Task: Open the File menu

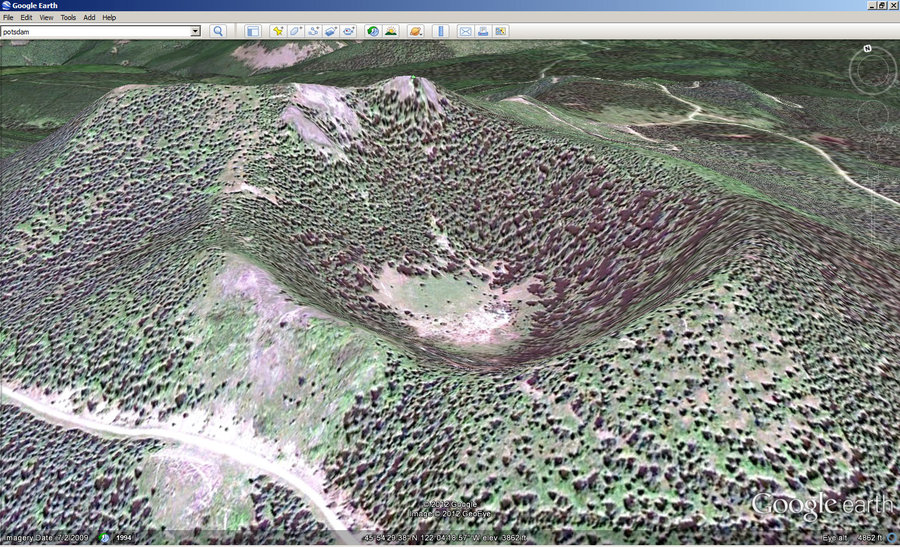Action: click(x=8, y=17)
